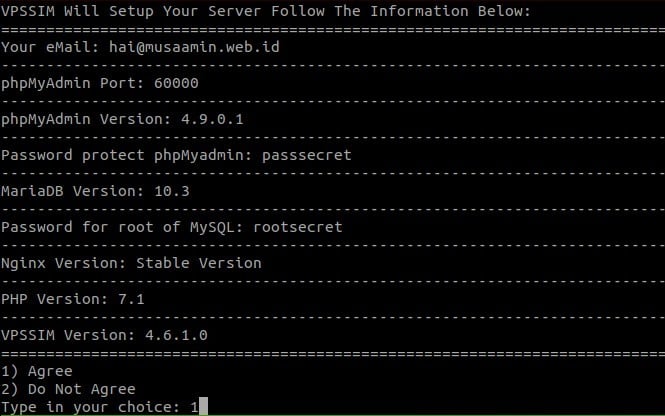Viewport: 665px width, 416px height.
Task: Click the "Password for root of MySQL" label
Action: 122,227
